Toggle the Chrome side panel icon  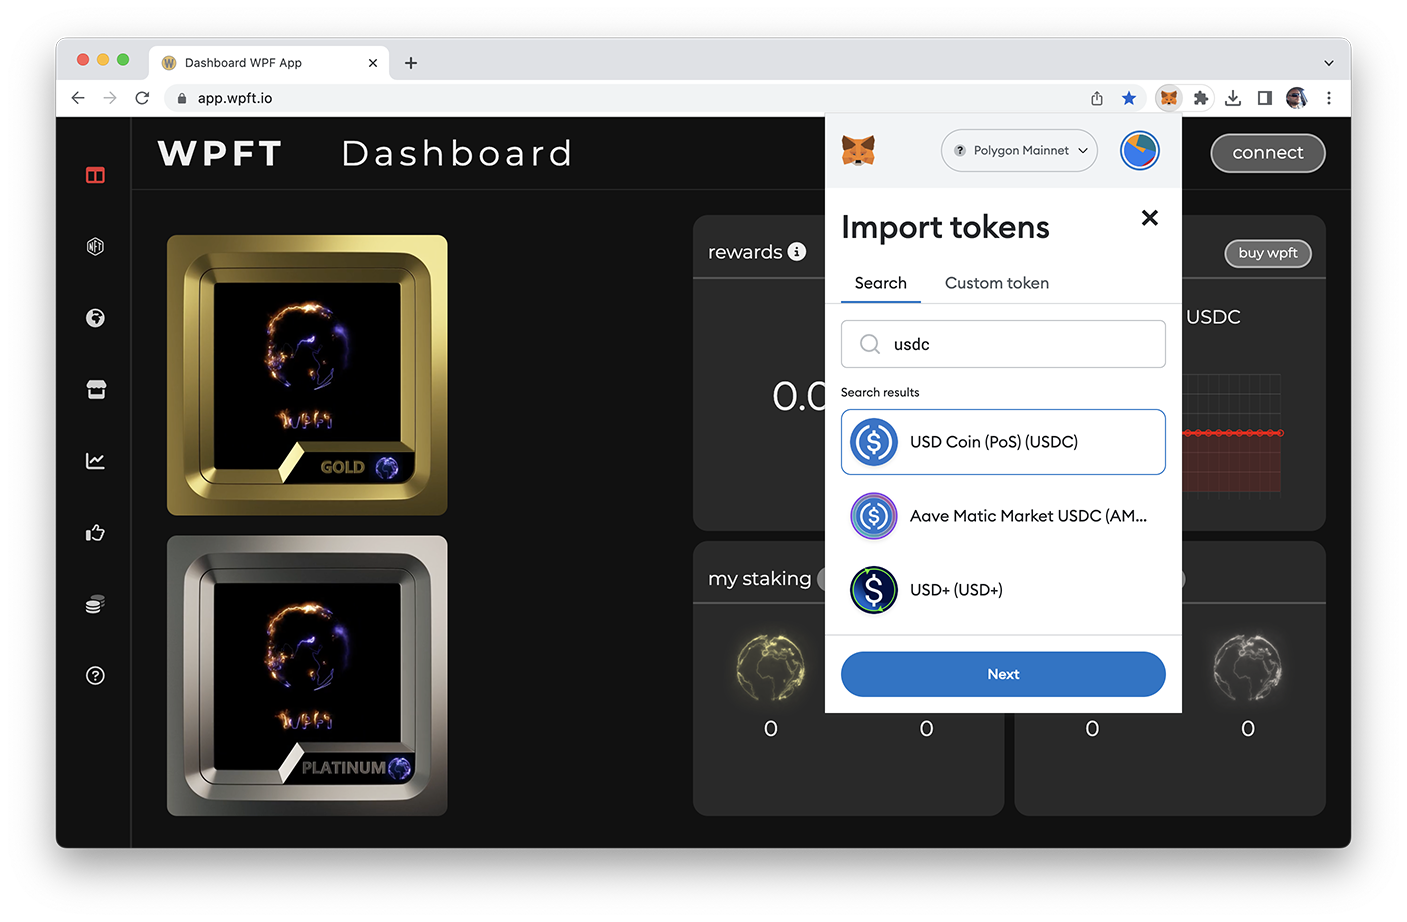(x=1265, y=97)
